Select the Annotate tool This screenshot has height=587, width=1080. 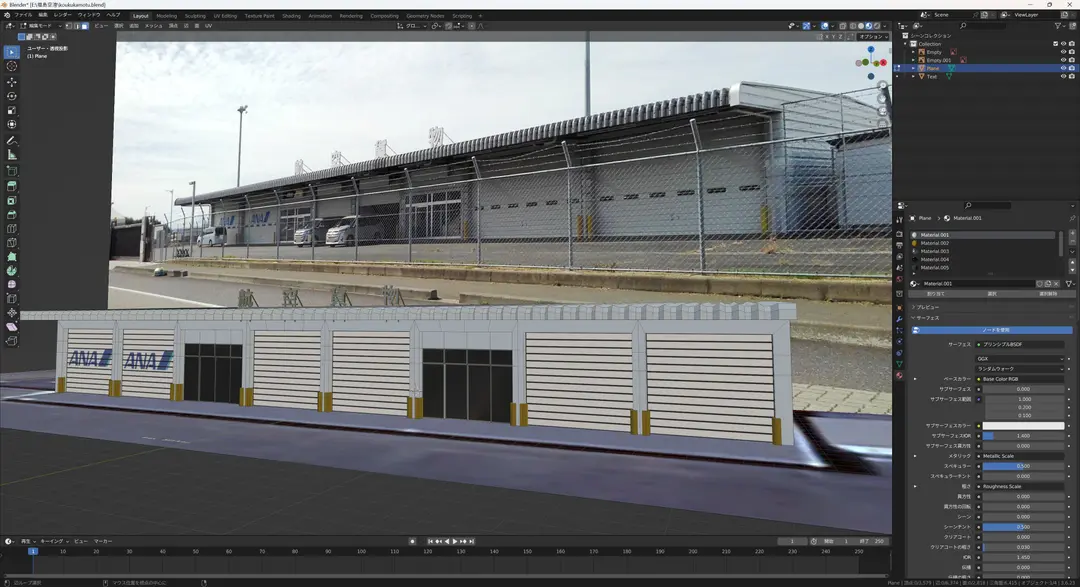(12, 141)
